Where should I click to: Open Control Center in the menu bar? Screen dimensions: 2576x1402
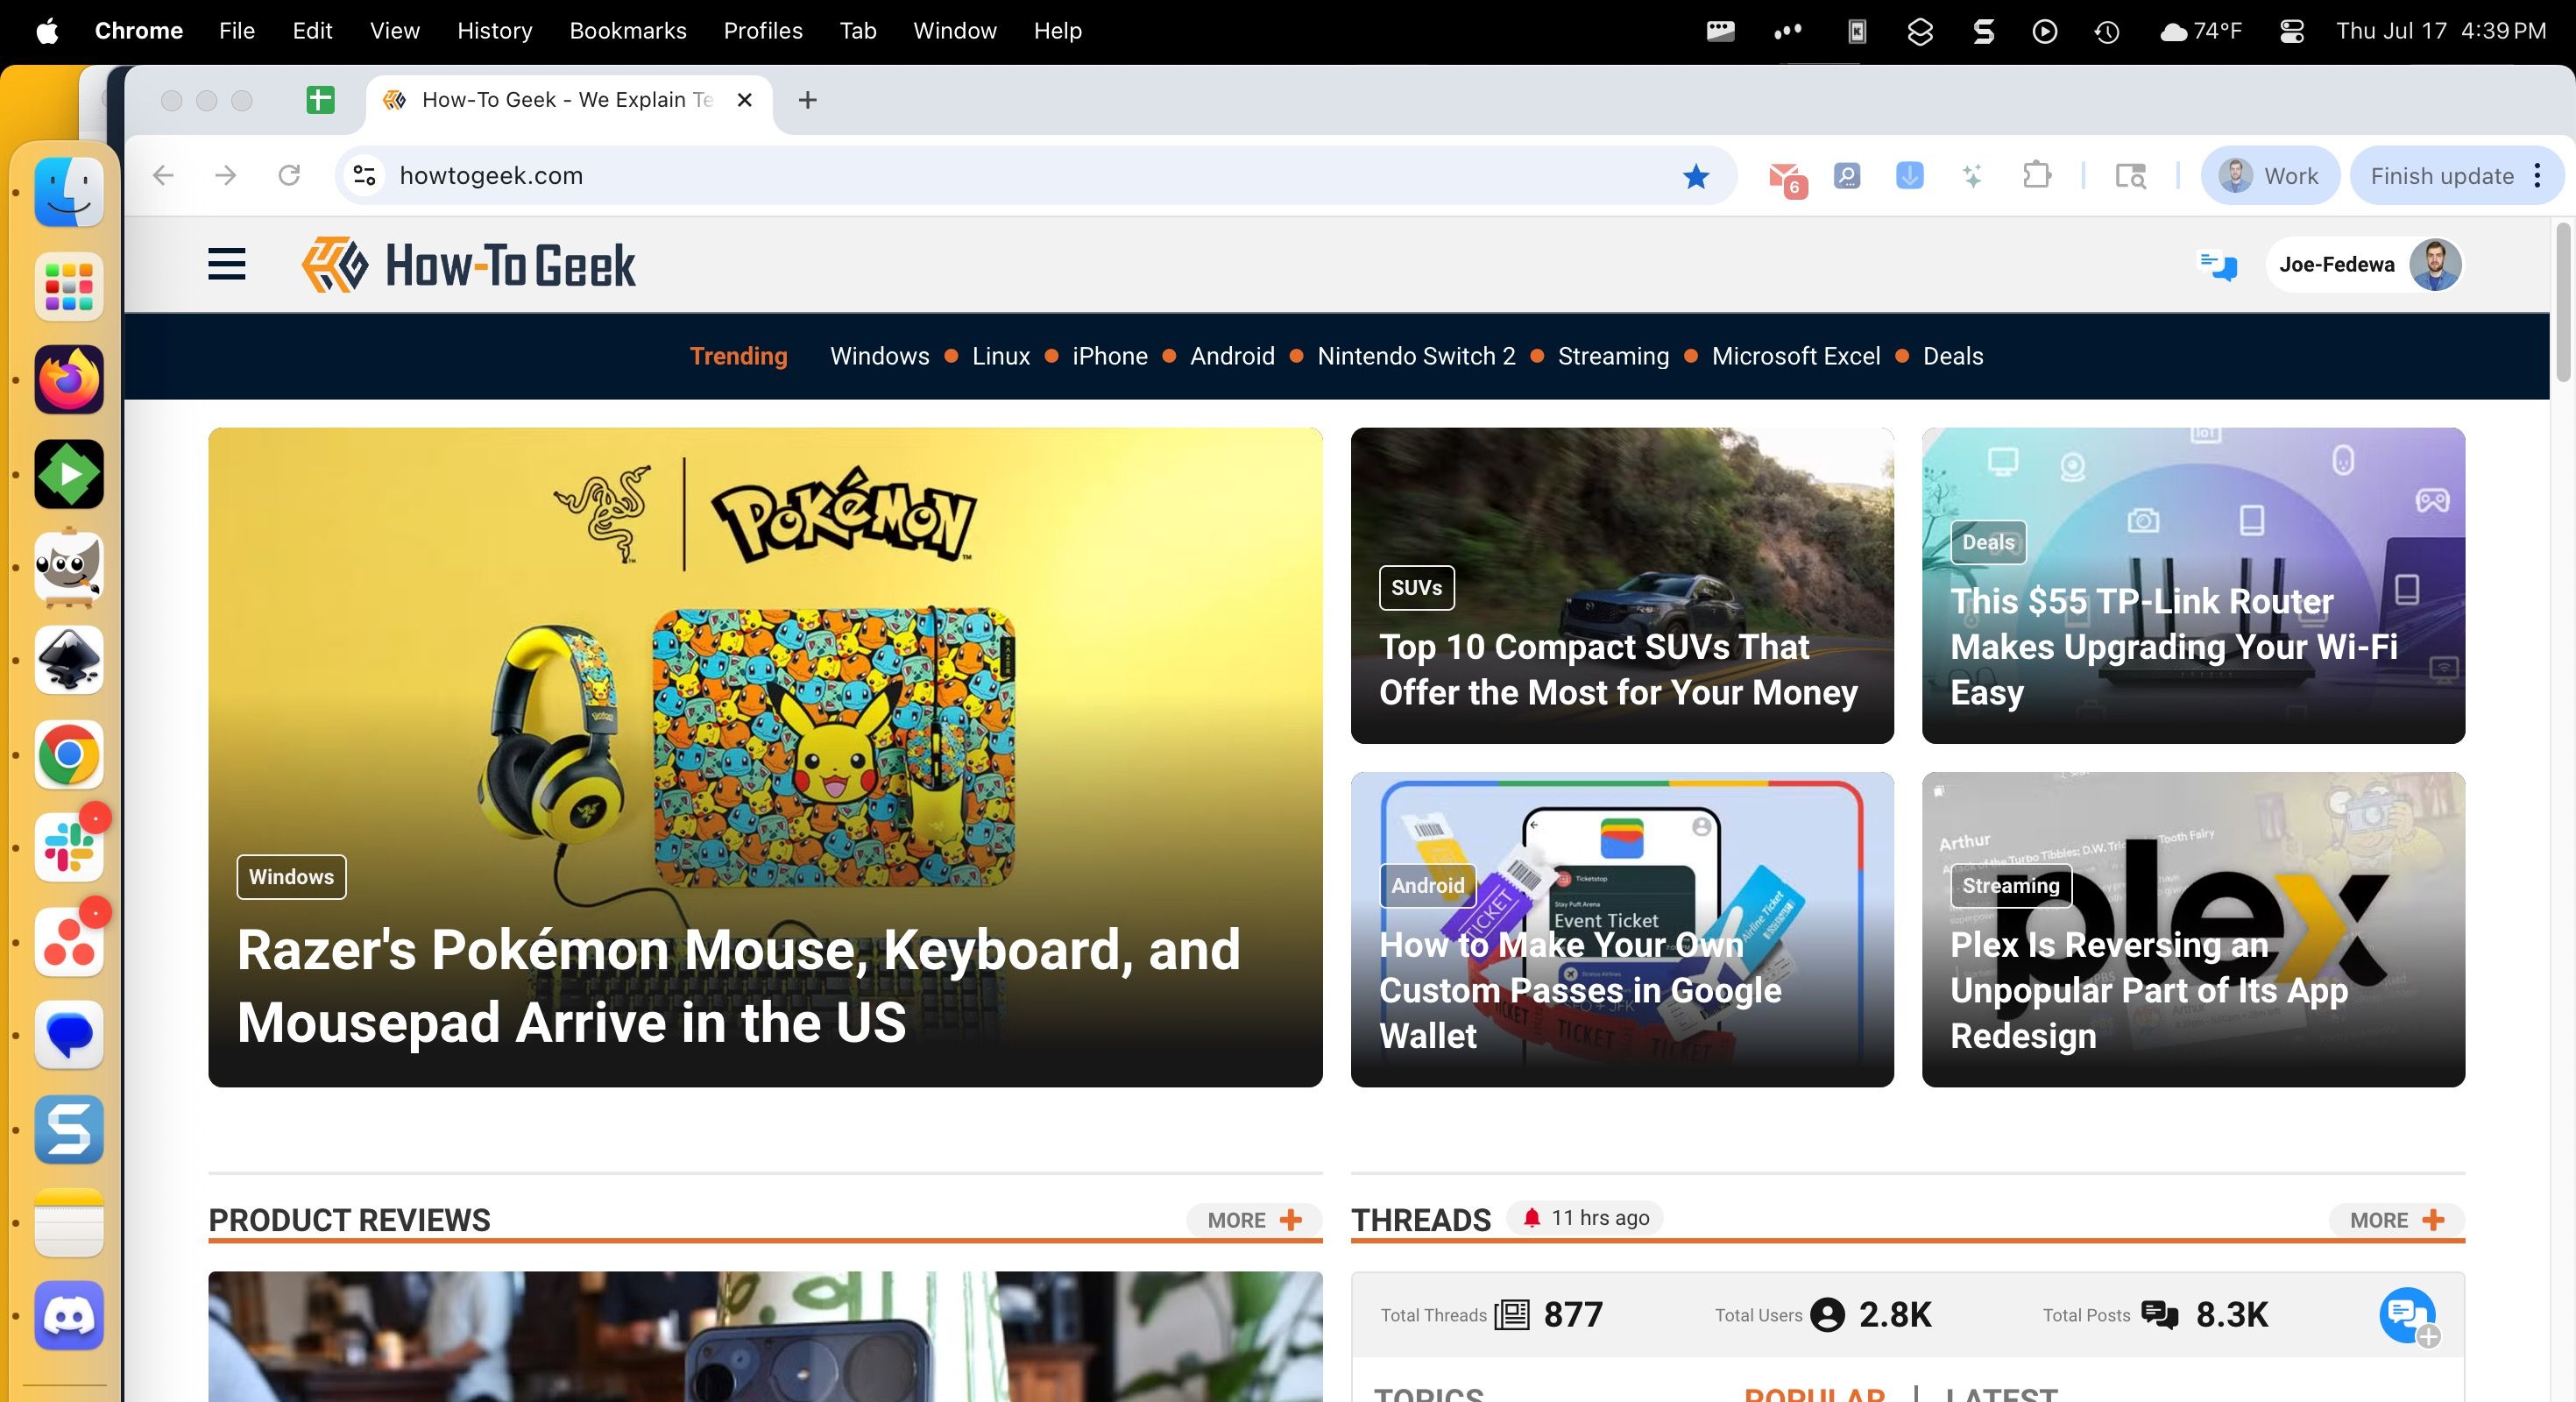click(x=2291, y=31)
